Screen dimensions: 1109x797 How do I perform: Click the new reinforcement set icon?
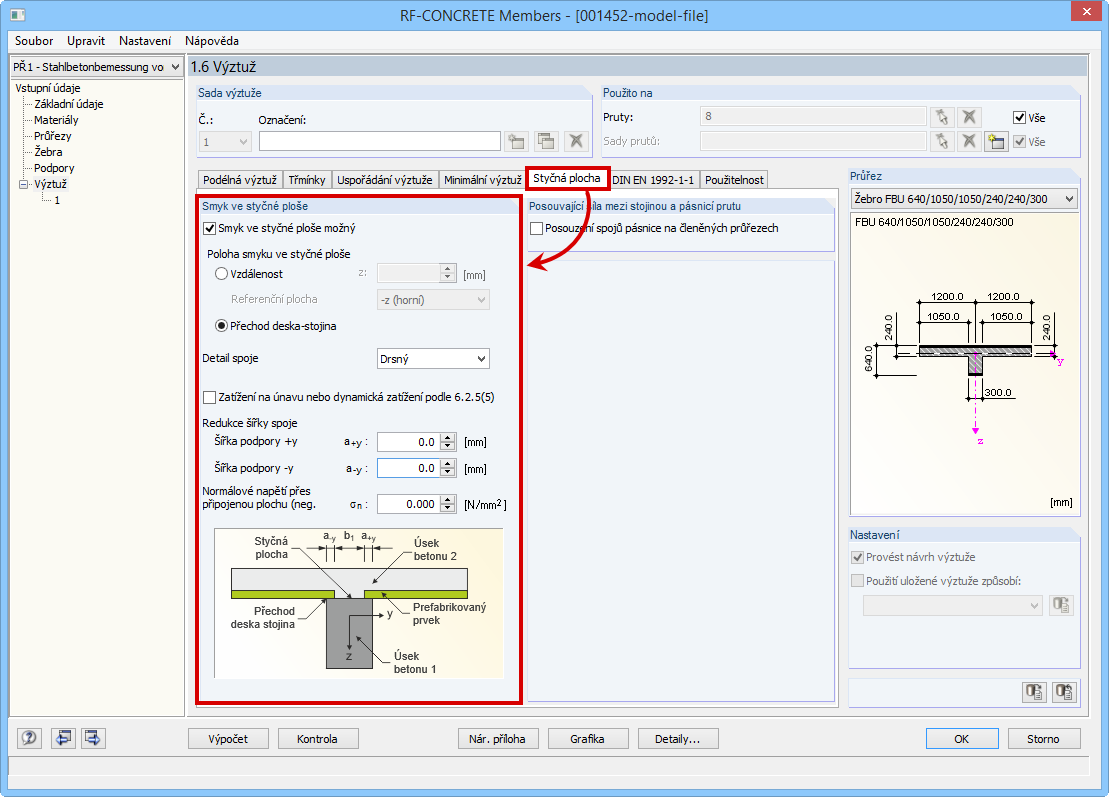pyautogui.click(x=517, y=141)
